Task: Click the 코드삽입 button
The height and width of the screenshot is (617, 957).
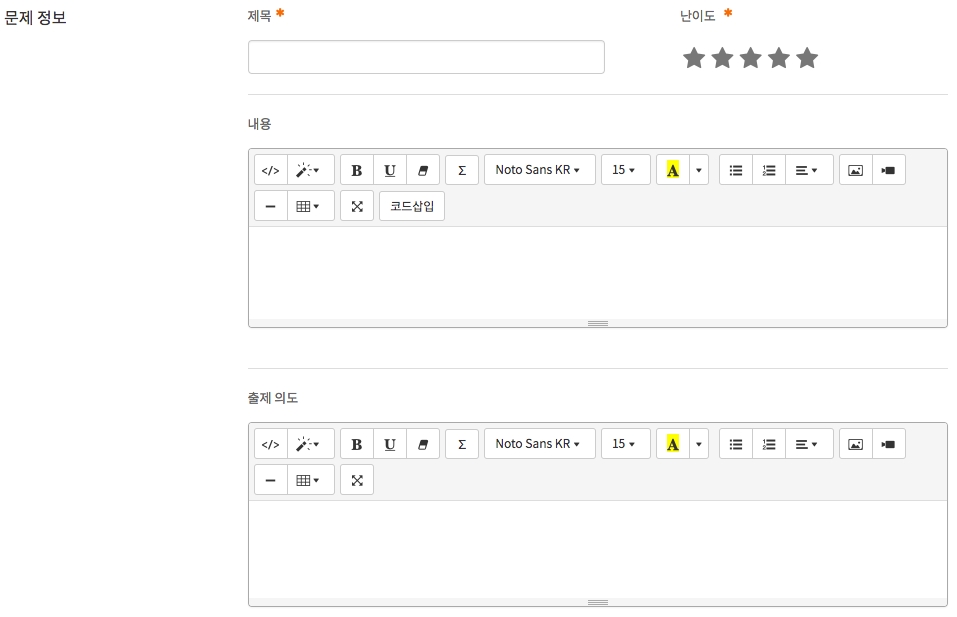Action: (412, 207)
